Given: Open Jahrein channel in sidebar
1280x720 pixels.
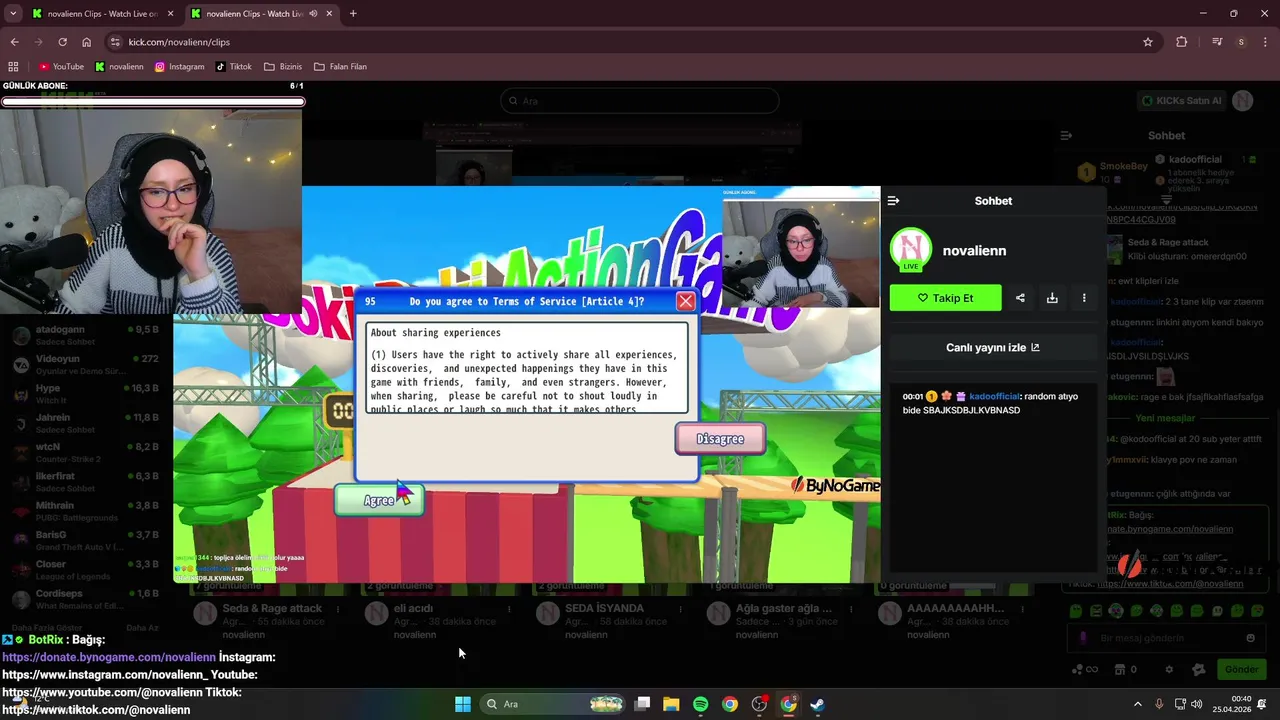Looking at the screenshot, I should (86, 424).
